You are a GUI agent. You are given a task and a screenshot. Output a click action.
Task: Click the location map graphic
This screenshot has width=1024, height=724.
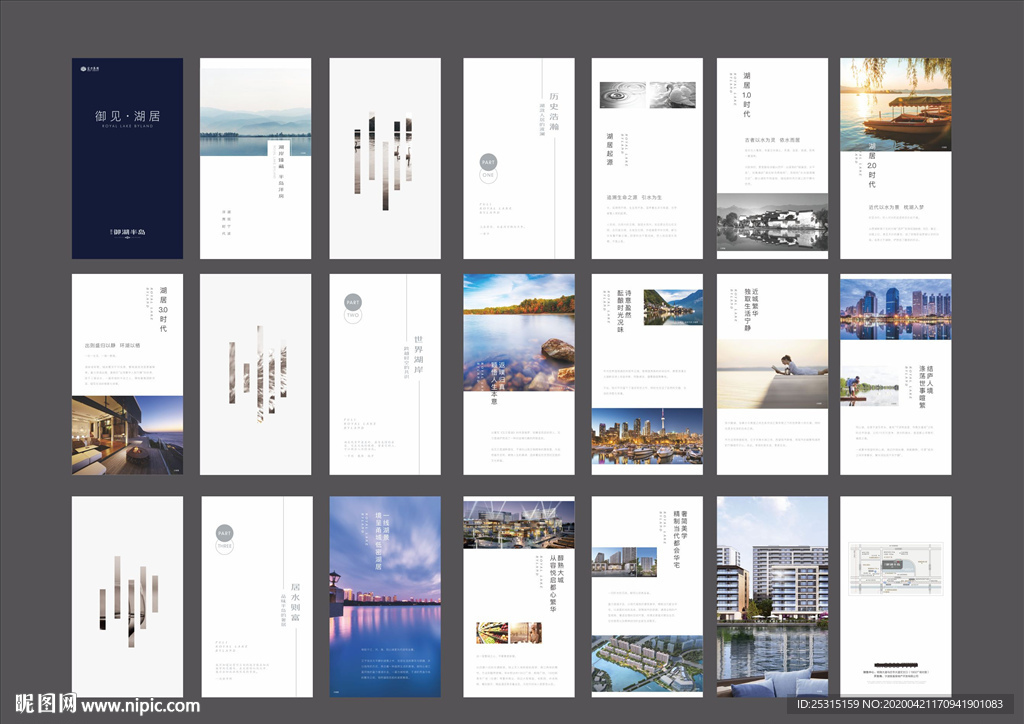coord(895,569)
